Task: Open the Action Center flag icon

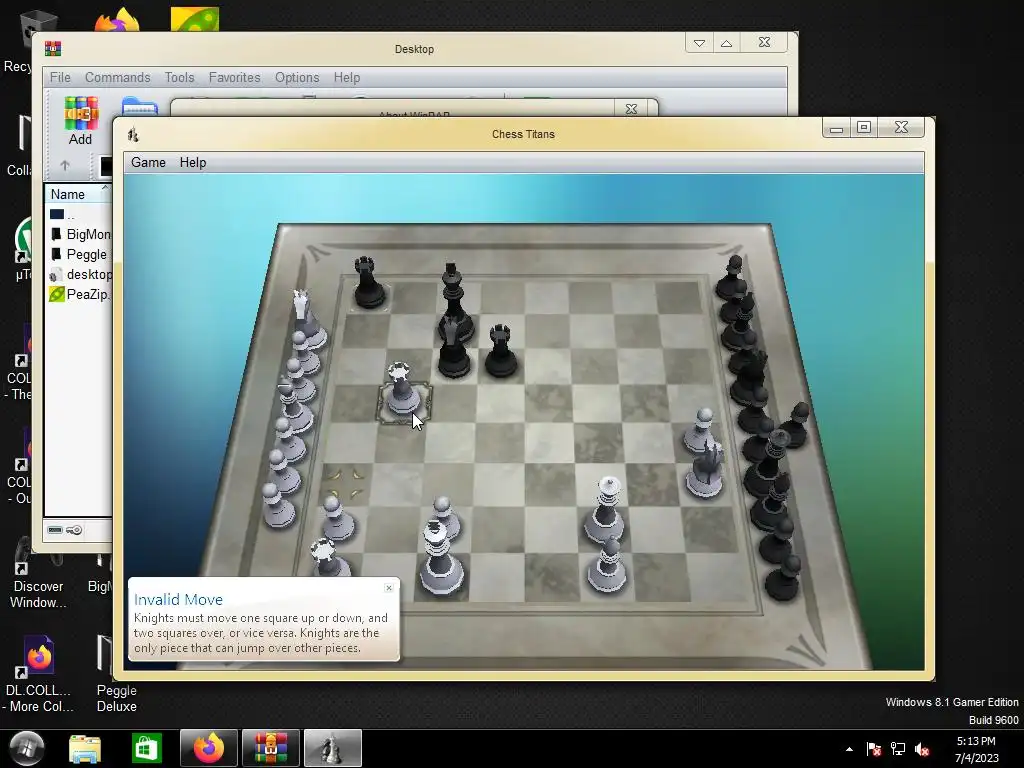Action: point(873,749)
